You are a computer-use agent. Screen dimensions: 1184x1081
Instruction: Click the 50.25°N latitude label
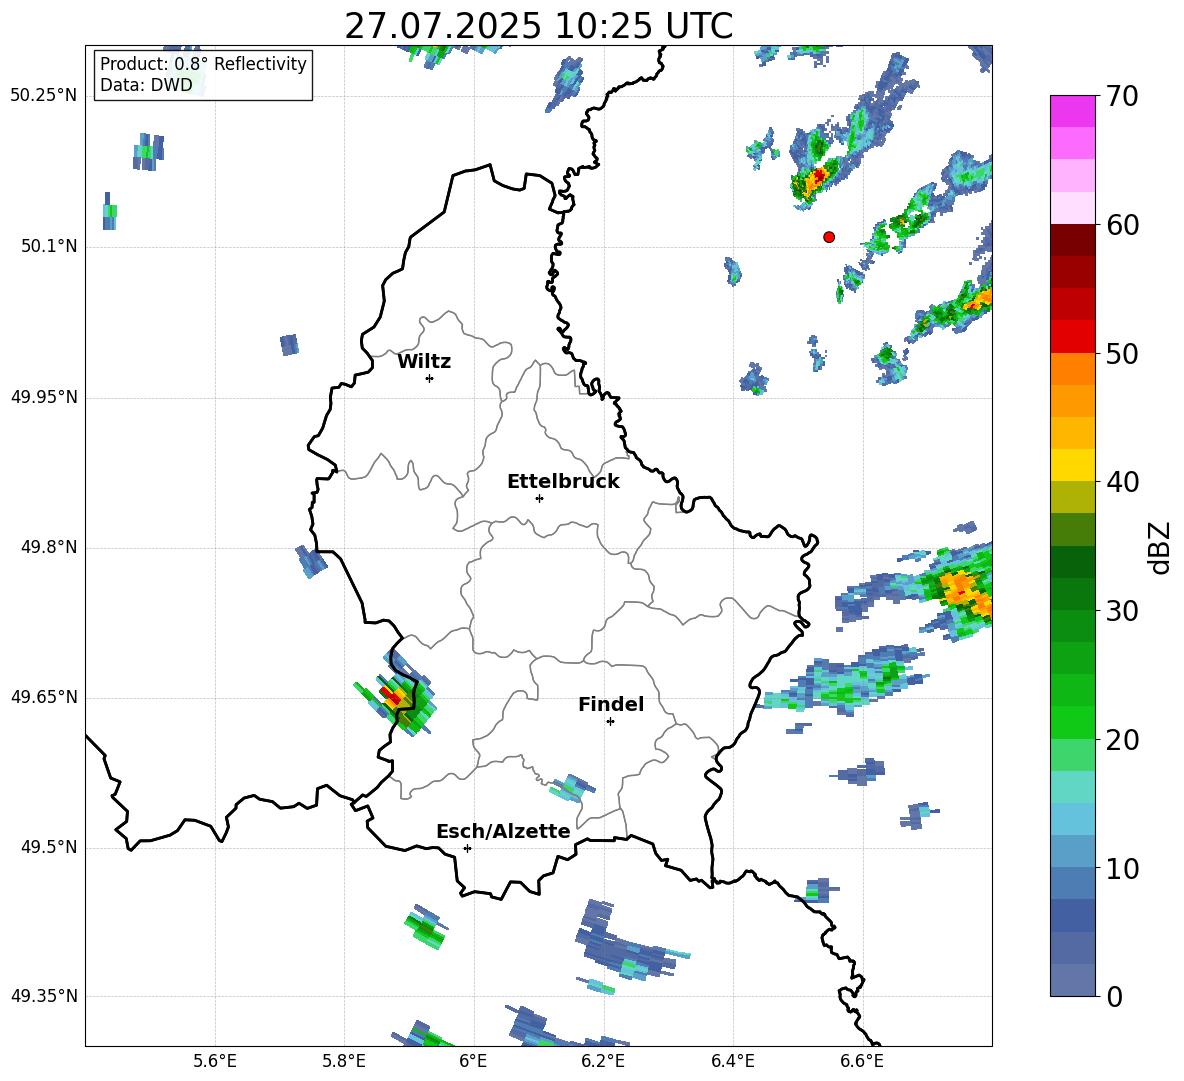click(43, 96)
